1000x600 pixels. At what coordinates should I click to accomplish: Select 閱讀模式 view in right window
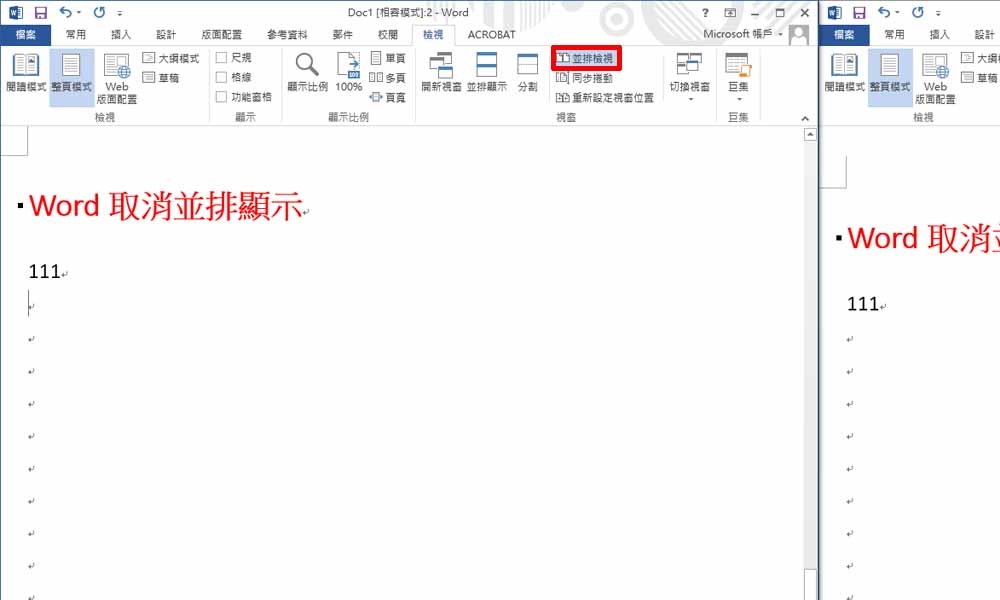(844, 73)
